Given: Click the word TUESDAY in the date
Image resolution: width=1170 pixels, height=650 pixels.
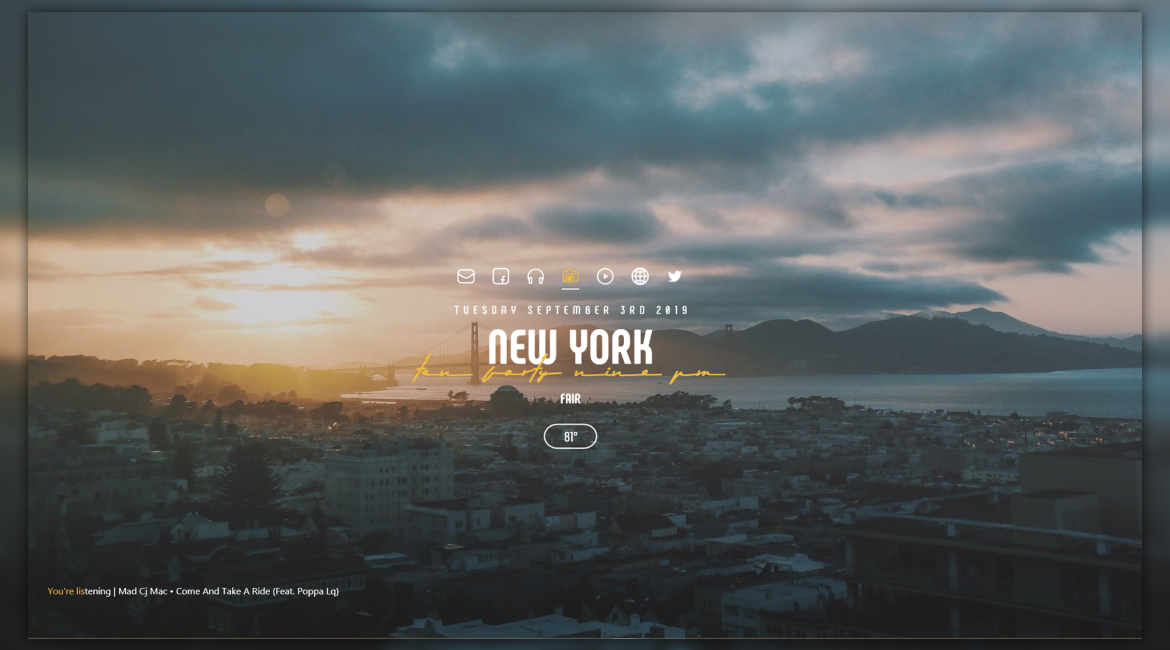Looking at the screenshot, I should coord(486,310).
